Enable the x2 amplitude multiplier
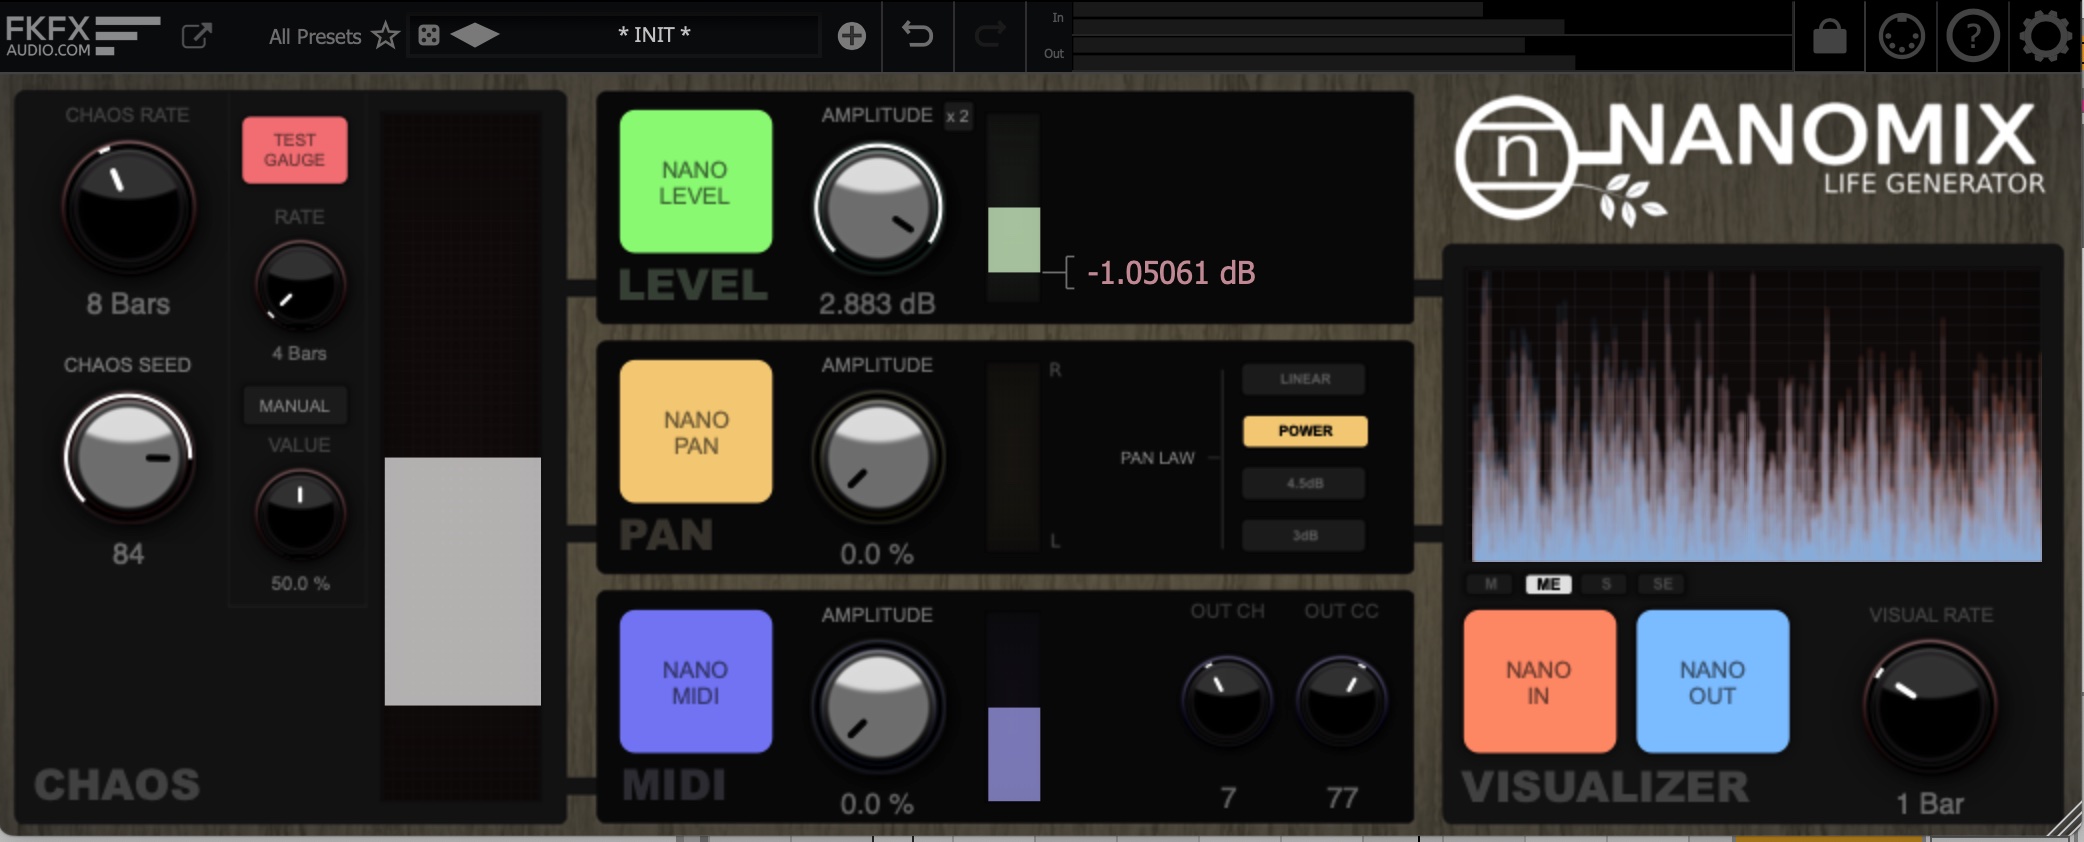This screenshot has width=2084, height=842. point(957,116)
